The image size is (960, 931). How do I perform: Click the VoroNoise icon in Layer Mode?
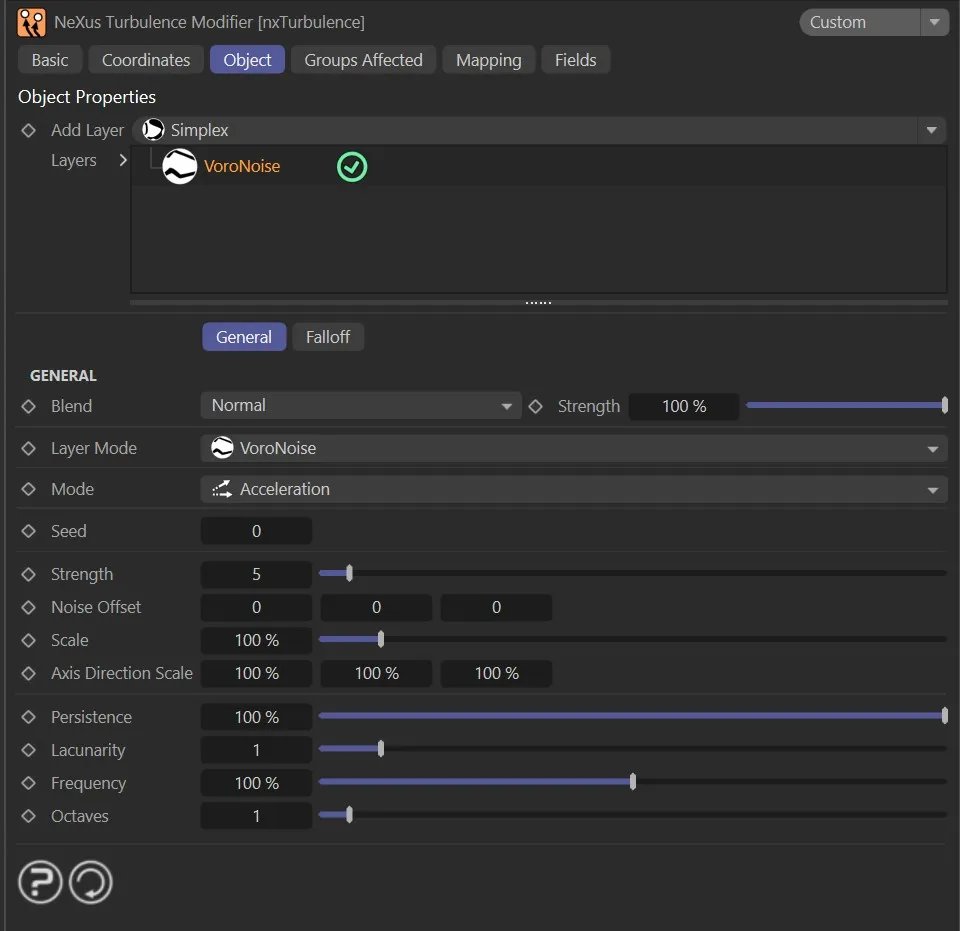(x=222, y=448)
